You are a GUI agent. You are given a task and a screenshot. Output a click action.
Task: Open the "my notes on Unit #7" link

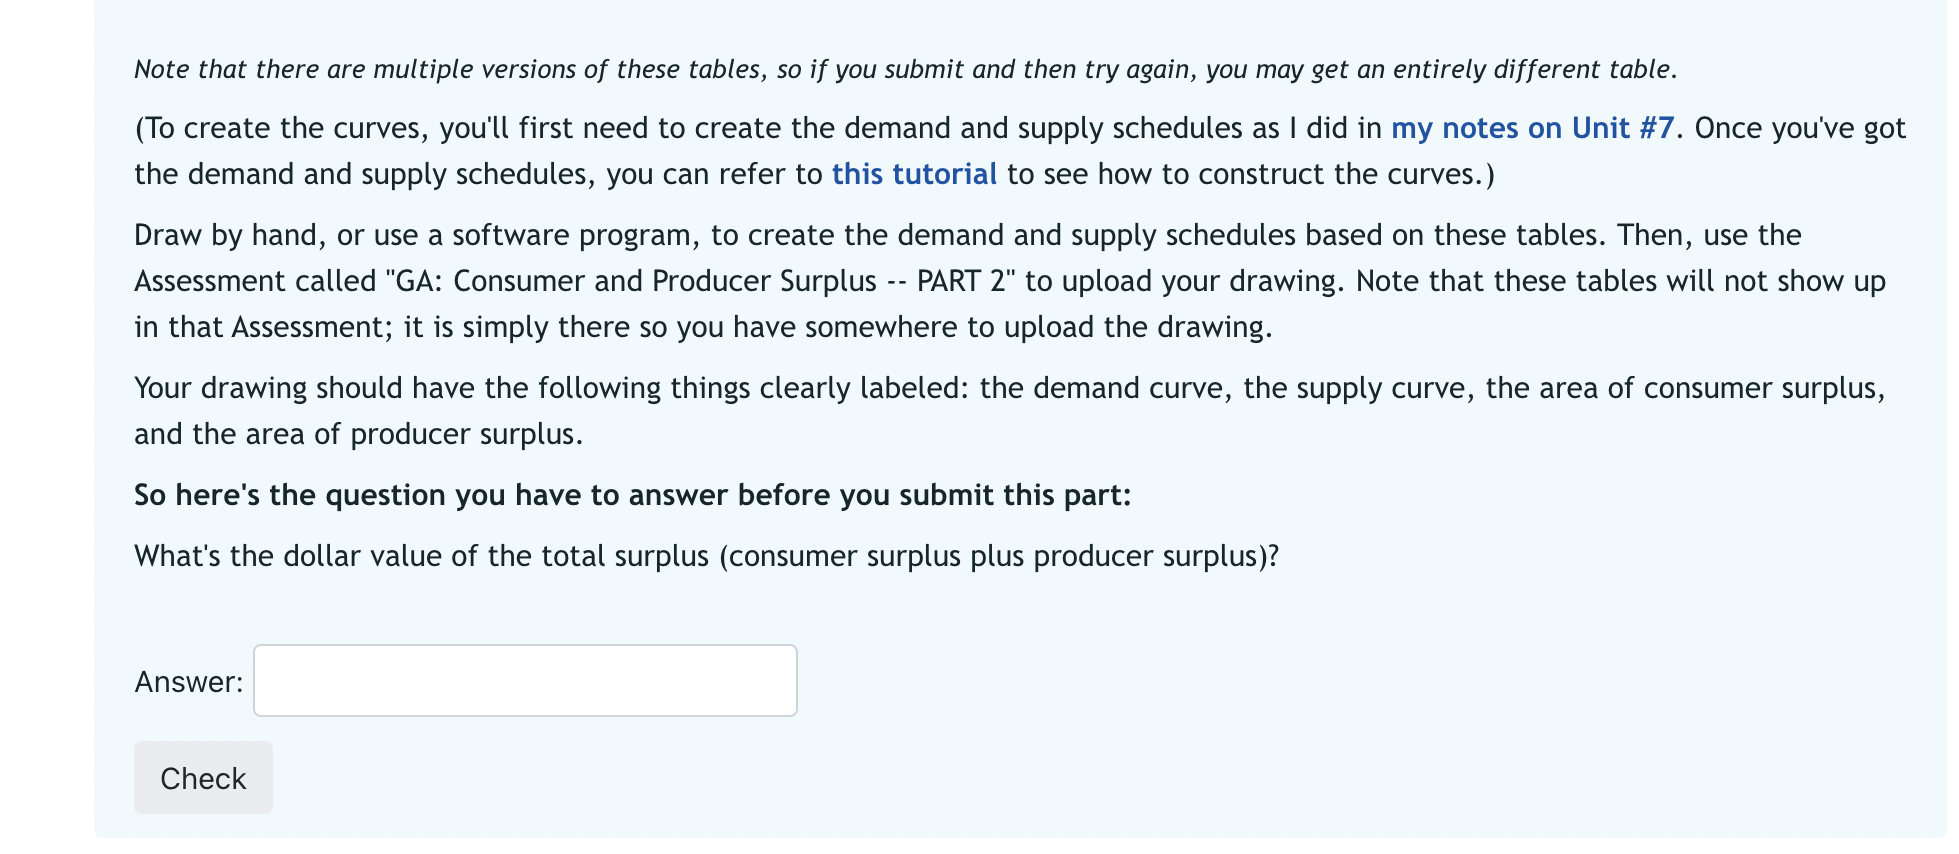click(x=1531, y=129)
